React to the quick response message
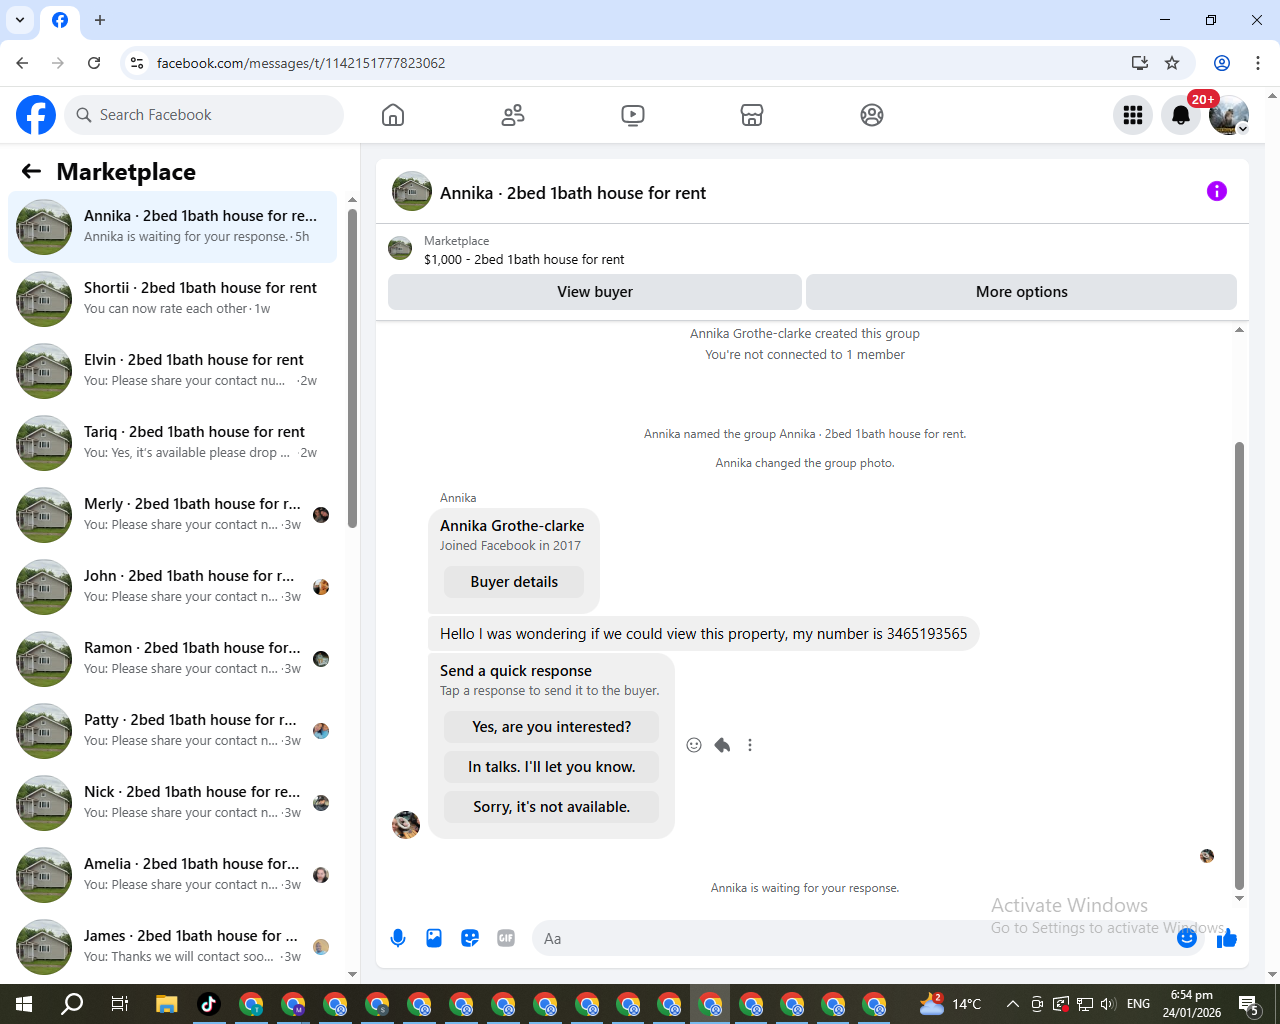The height and width of the screenshot is (1024, 1280). (694, 745)
